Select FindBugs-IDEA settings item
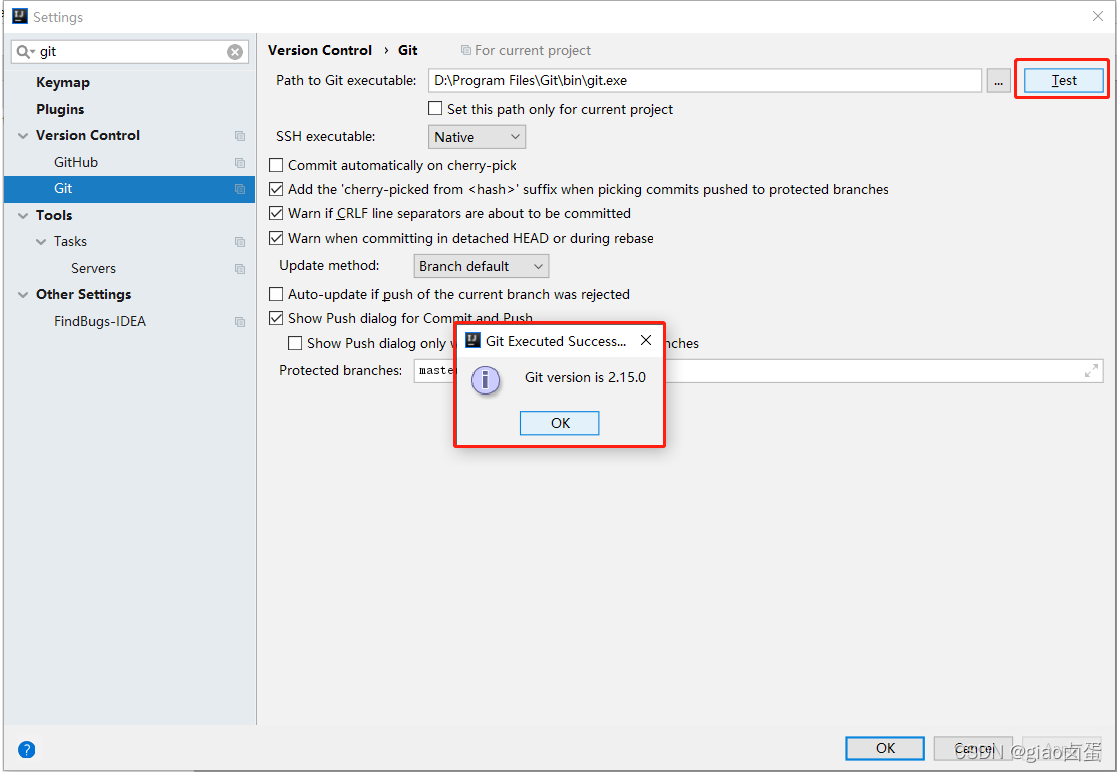 point(100,321)
